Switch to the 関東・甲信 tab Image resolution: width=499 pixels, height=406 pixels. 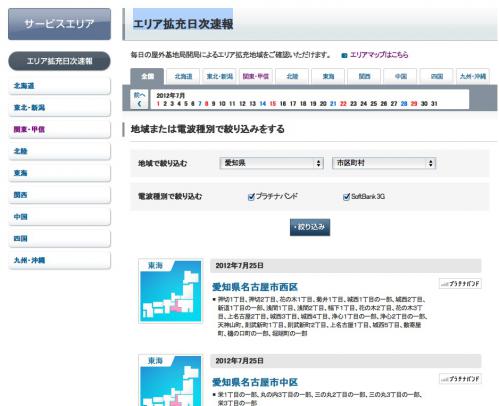(256, 76)
